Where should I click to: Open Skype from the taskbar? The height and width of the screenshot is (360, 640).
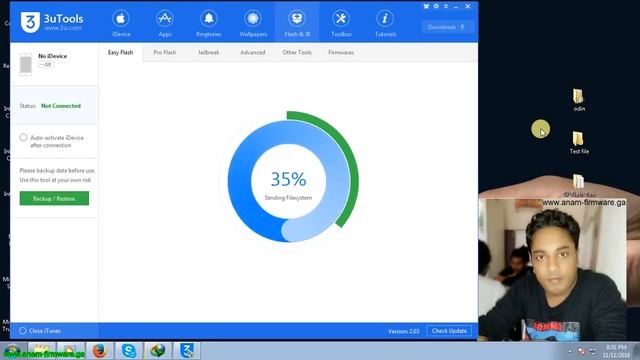coord(129,351)
